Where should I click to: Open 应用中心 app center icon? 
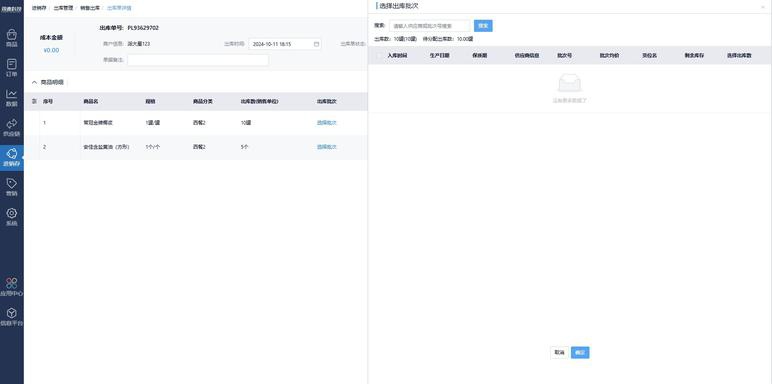click(12, 287)
